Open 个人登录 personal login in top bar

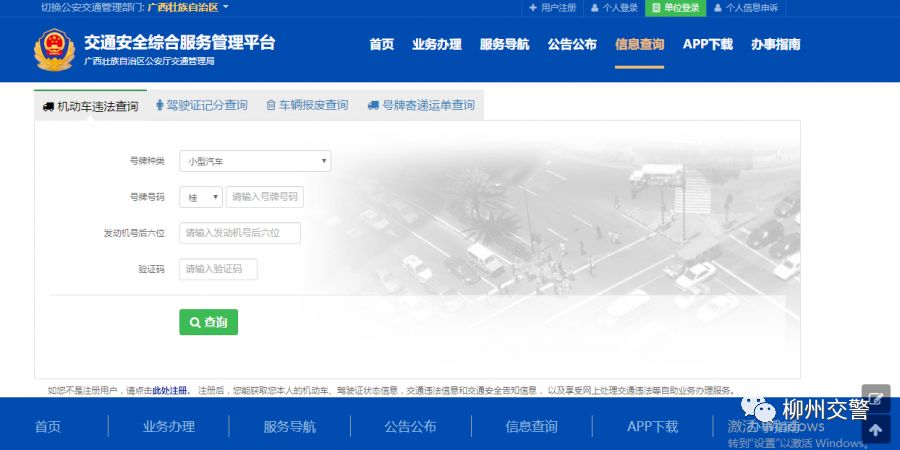(614, 8)
